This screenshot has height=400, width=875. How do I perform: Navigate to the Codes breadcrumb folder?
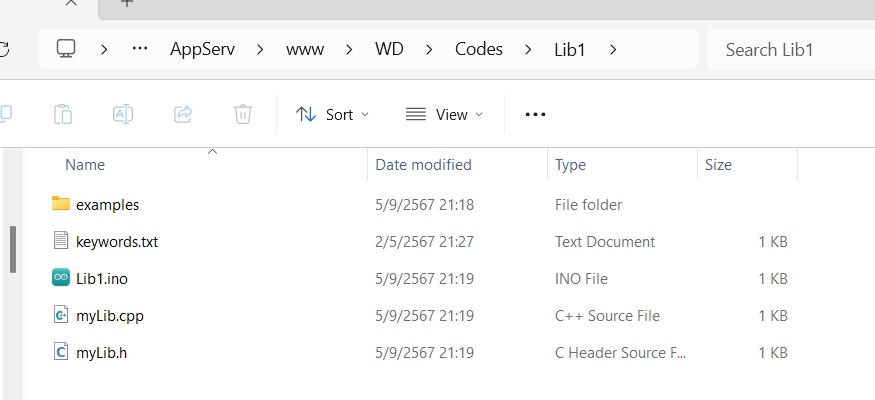479,49
